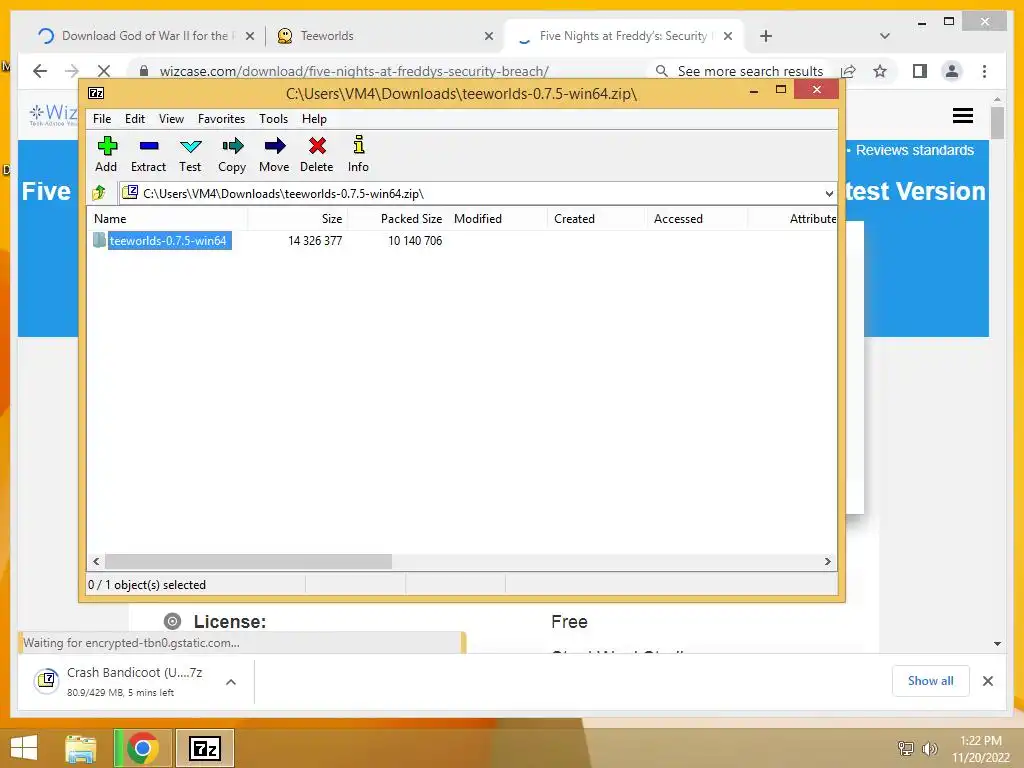Open the Tools menu
The width and height of the screenshot is (1024, 768).
pyautogui.click(x=273, y=119)
